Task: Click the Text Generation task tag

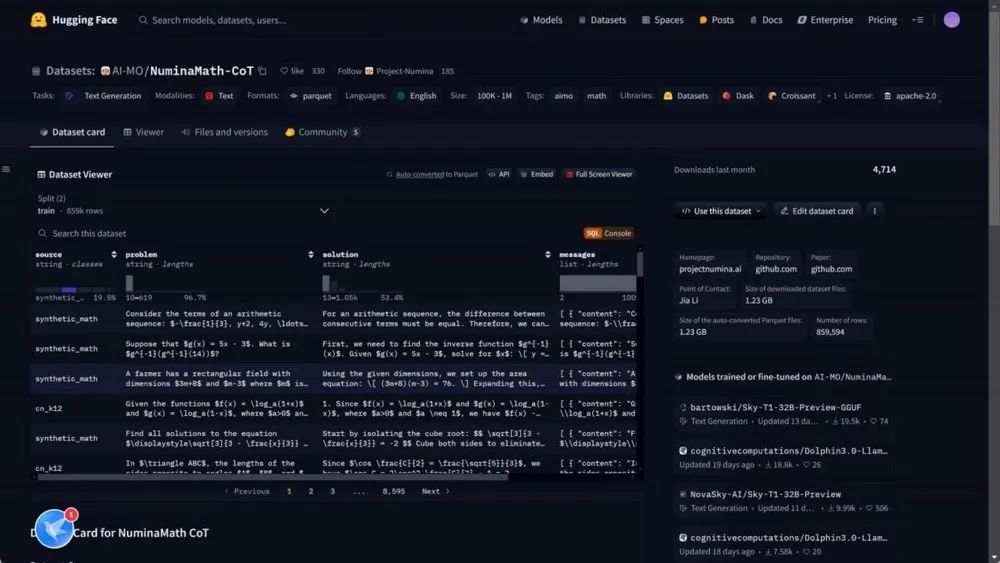Action: click(106, 96)
